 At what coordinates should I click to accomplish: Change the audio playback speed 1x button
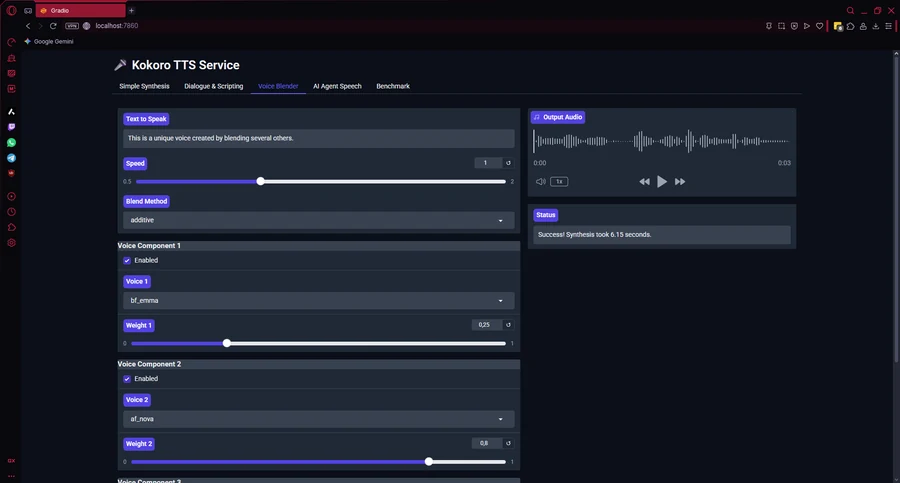560,182
